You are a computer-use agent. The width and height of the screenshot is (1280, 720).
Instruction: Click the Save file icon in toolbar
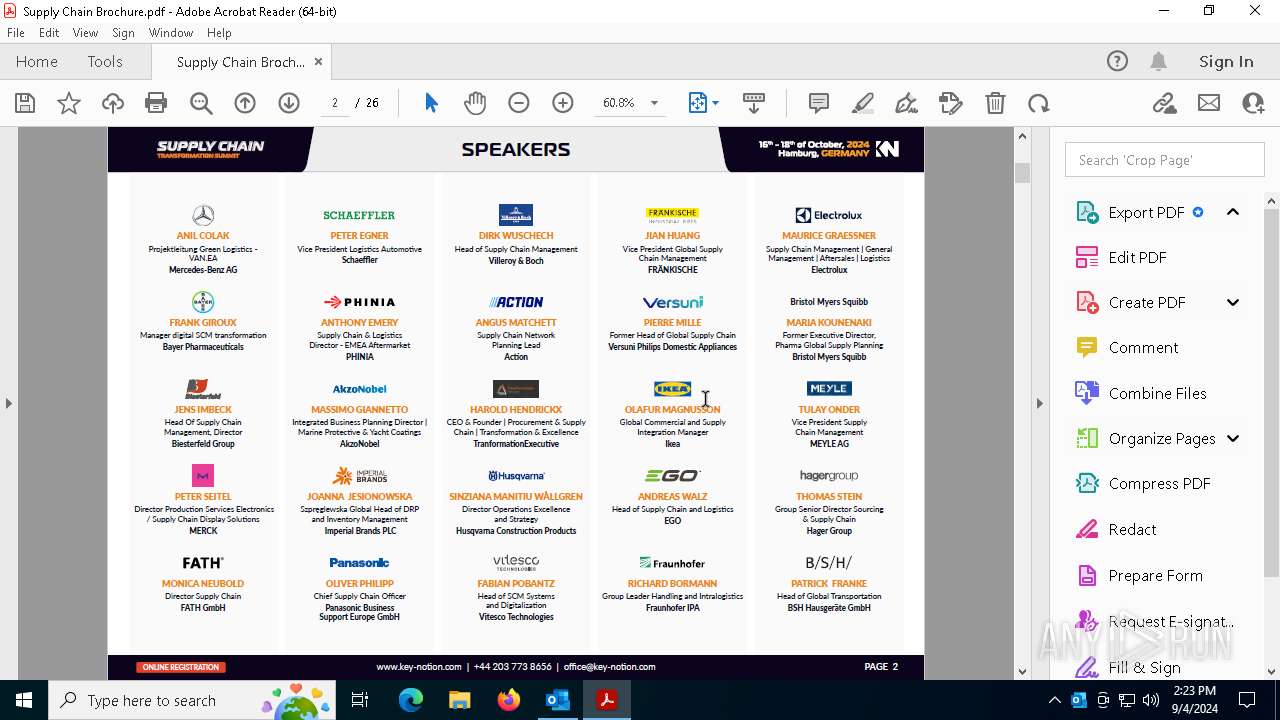point(25,103)
